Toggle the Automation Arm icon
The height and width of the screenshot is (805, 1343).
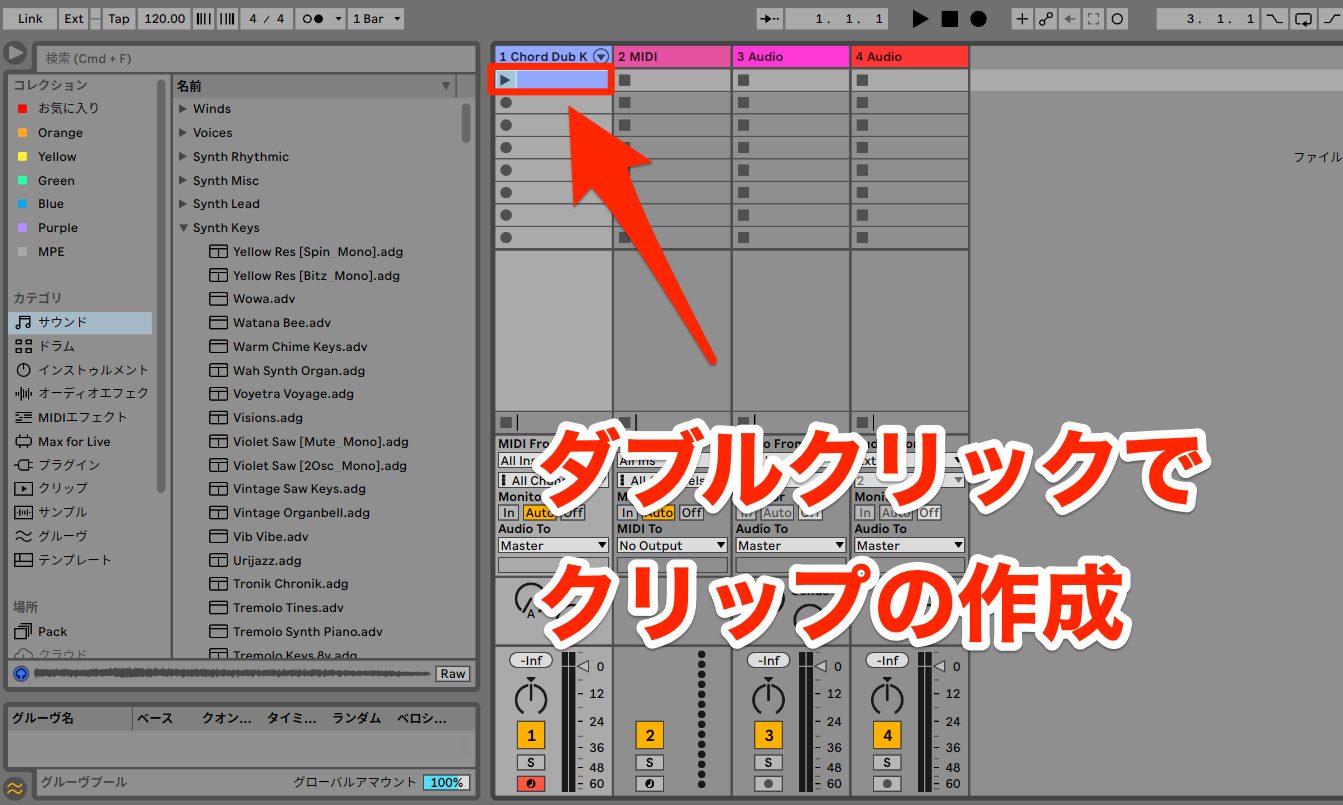[x=1046, y=19]
